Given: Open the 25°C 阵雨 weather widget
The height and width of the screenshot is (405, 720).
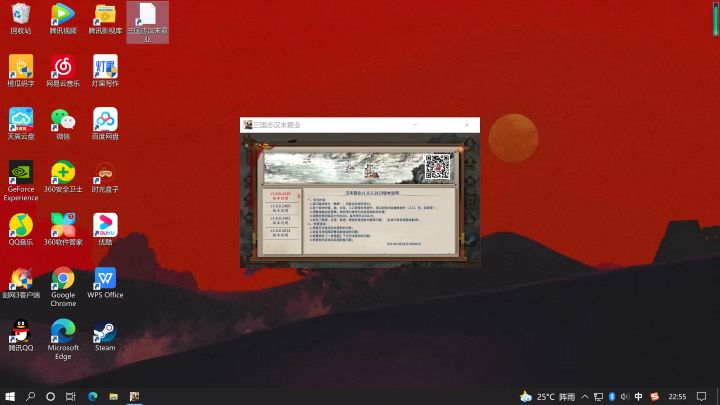Looking at the screenshot, I should point(547,397).
